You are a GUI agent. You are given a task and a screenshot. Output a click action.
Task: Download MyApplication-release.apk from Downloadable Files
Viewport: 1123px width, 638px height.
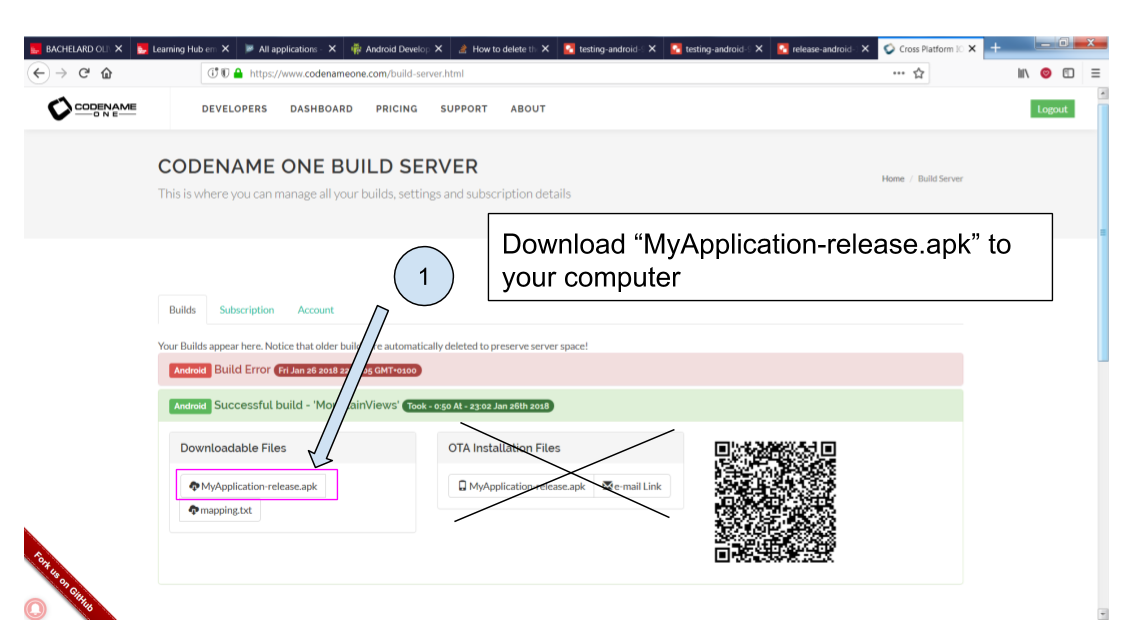(253, 486)
